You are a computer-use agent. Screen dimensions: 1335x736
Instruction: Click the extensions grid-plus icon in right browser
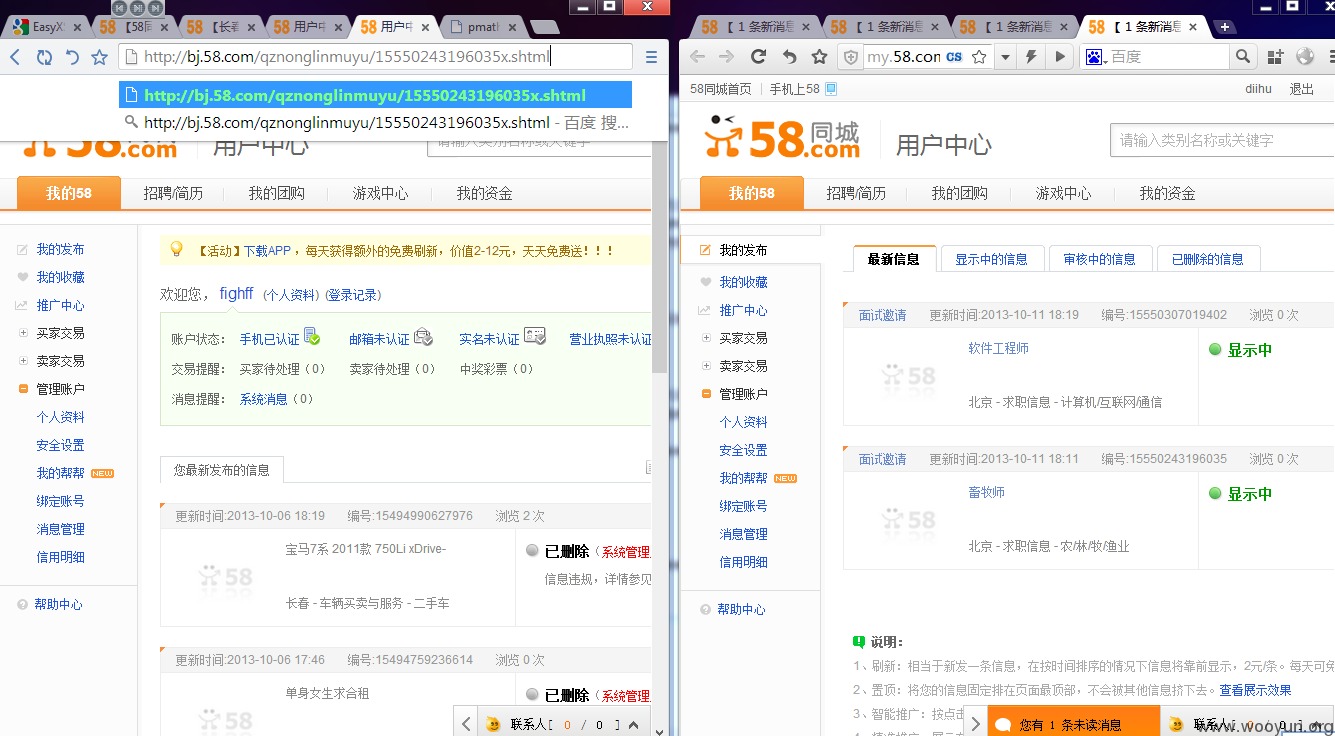pyautogui.click(x=1275, y=57)
